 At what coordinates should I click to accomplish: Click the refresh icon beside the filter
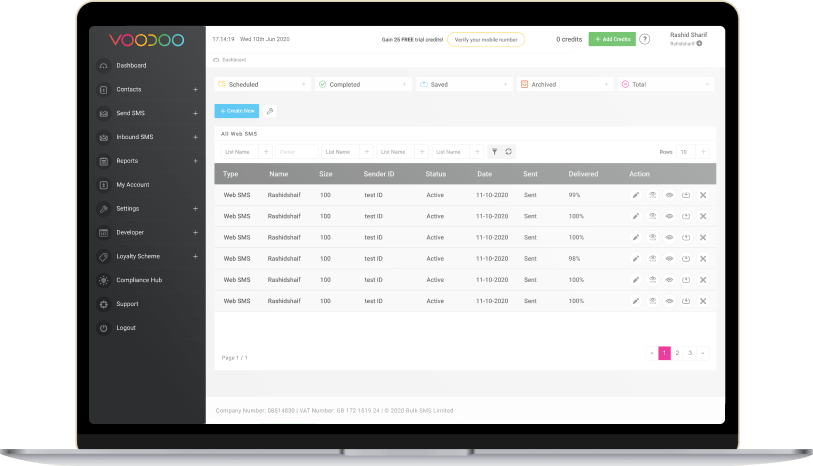tap(509, 152)
